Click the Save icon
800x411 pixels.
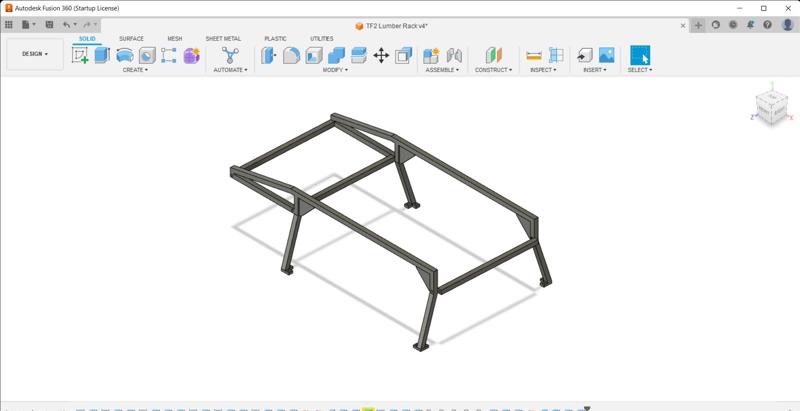point(49,24)
